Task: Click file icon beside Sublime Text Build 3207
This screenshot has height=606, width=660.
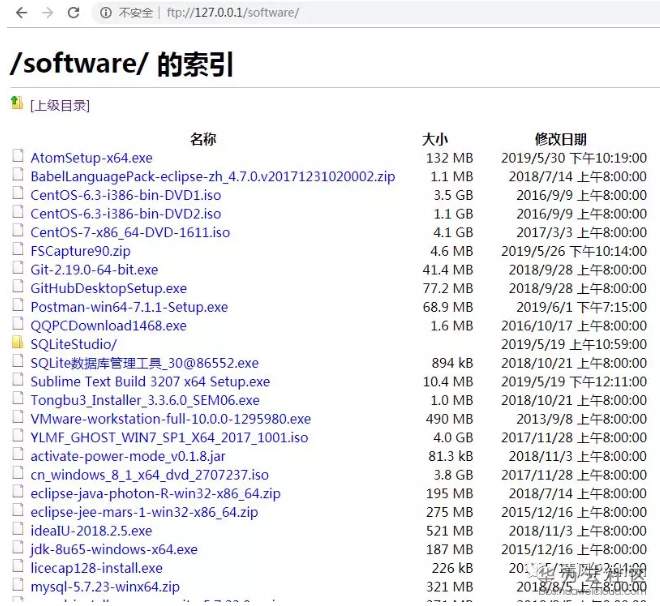Action: tap(17, 380)
